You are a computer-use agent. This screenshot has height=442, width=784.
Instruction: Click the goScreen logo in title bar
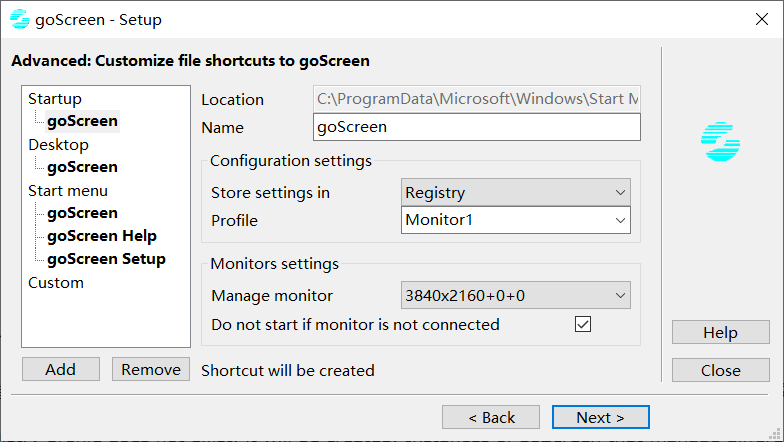(x=19, y=19)
